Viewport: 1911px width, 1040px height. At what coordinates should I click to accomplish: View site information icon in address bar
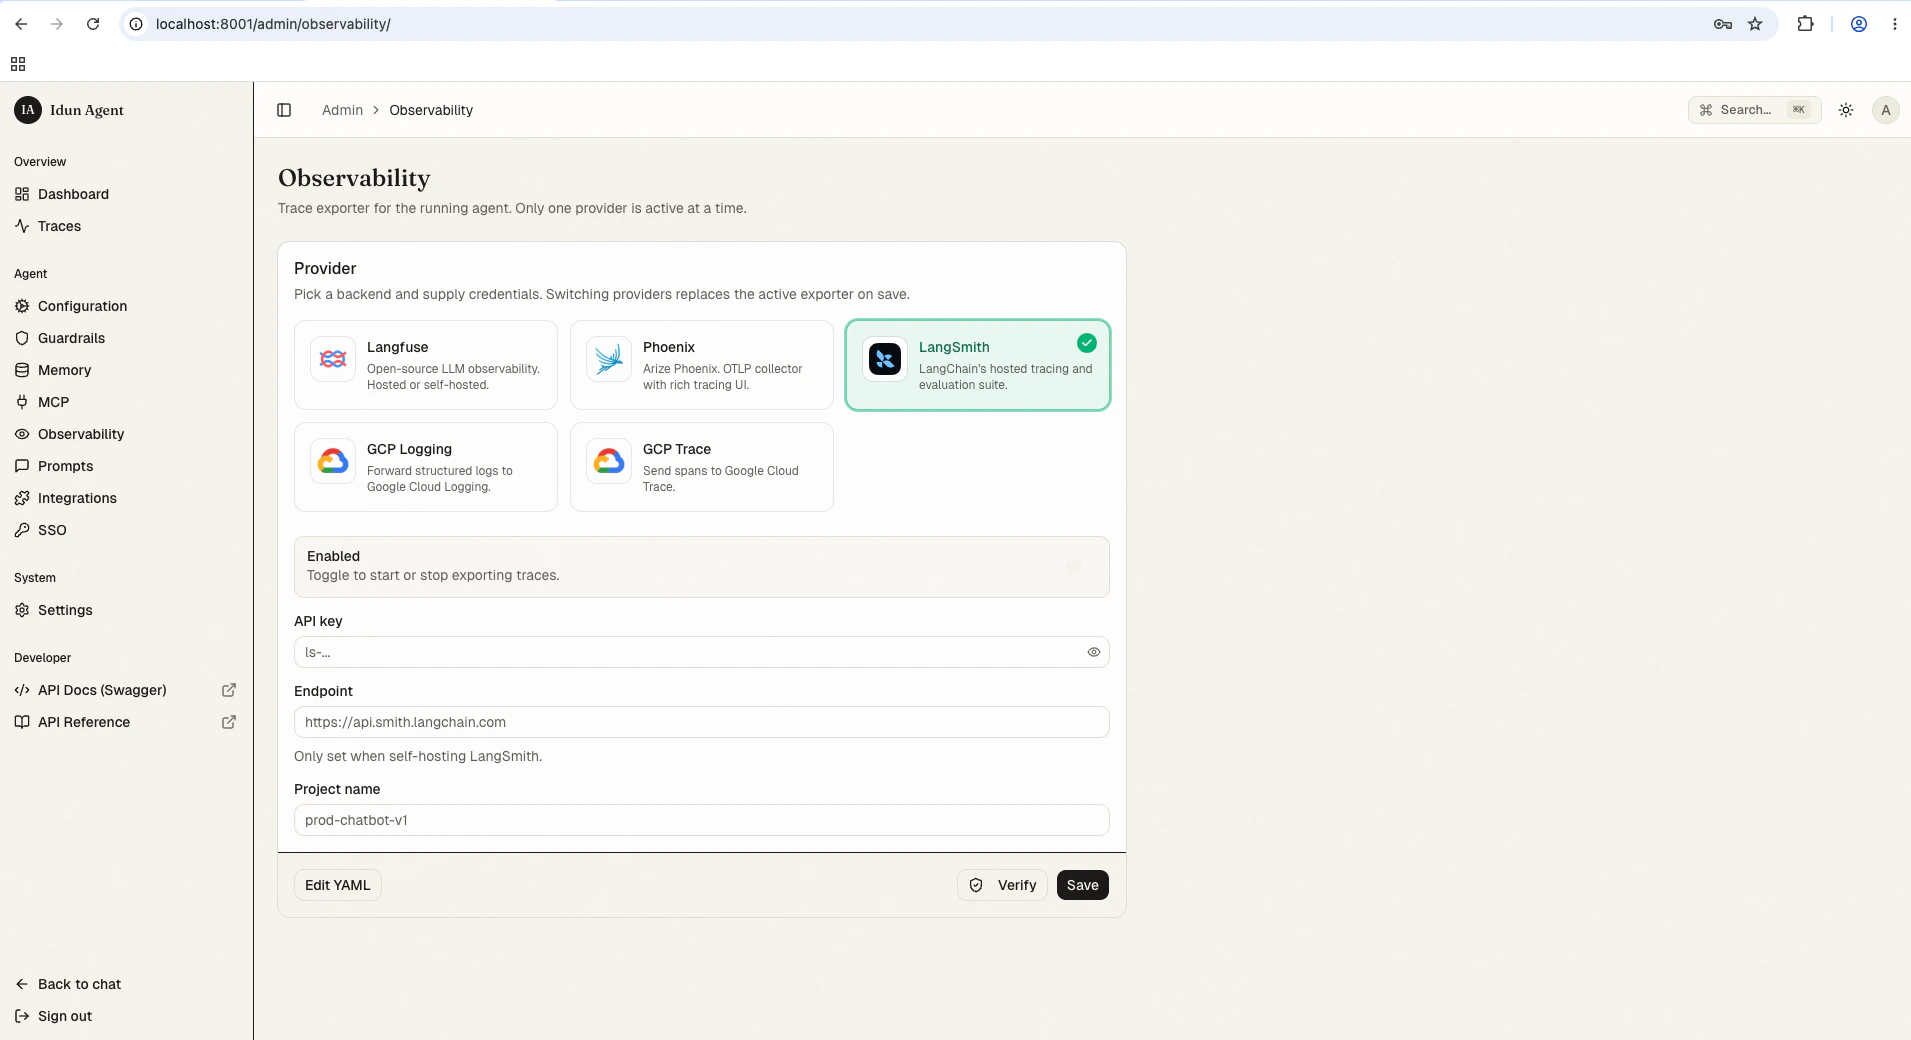[x=137, y=24]
